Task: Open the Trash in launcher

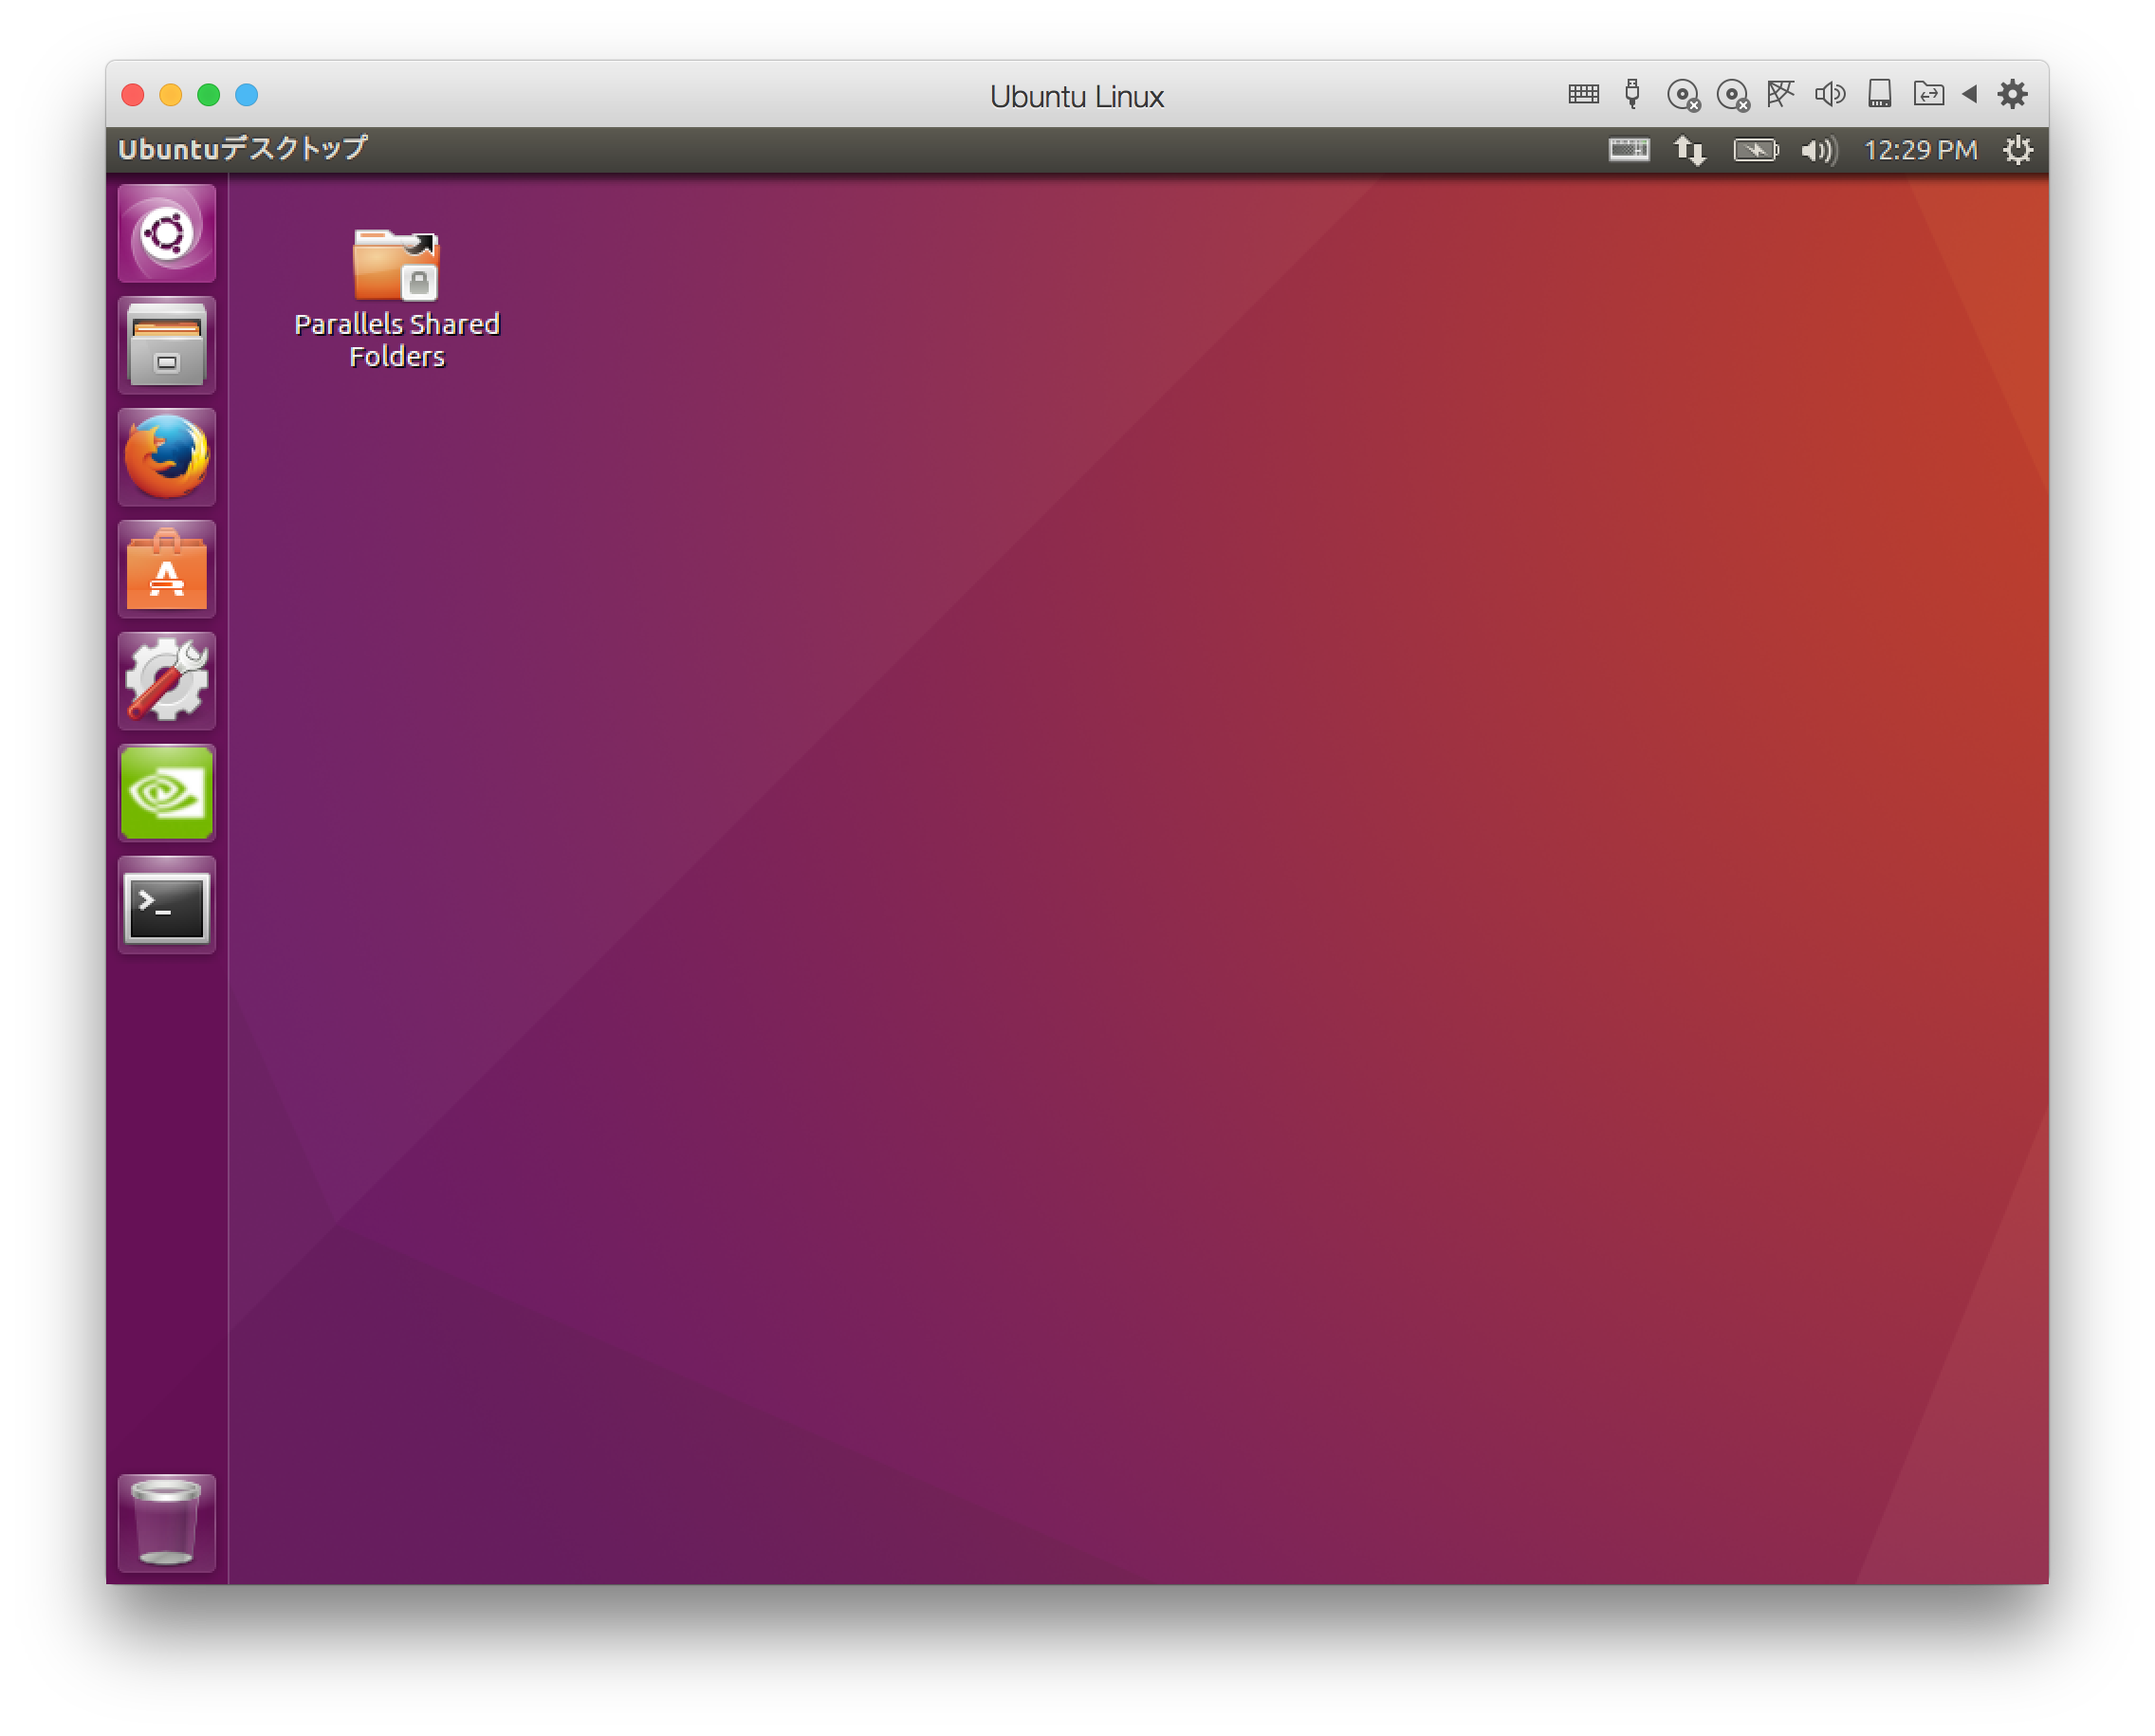Action: [x=167, y=1522]
